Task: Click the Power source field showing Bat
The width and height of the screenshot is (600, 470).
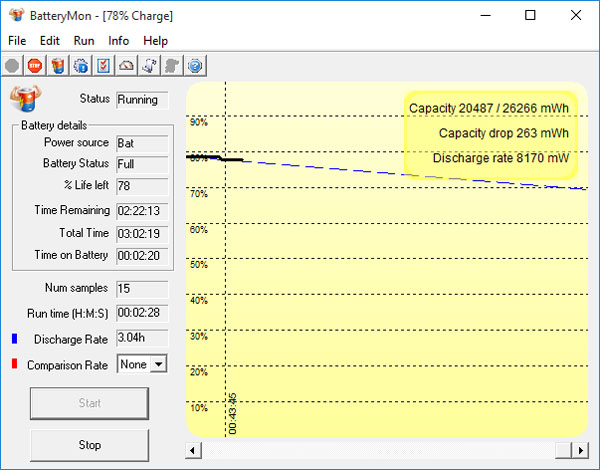Action: pos(142,144)
